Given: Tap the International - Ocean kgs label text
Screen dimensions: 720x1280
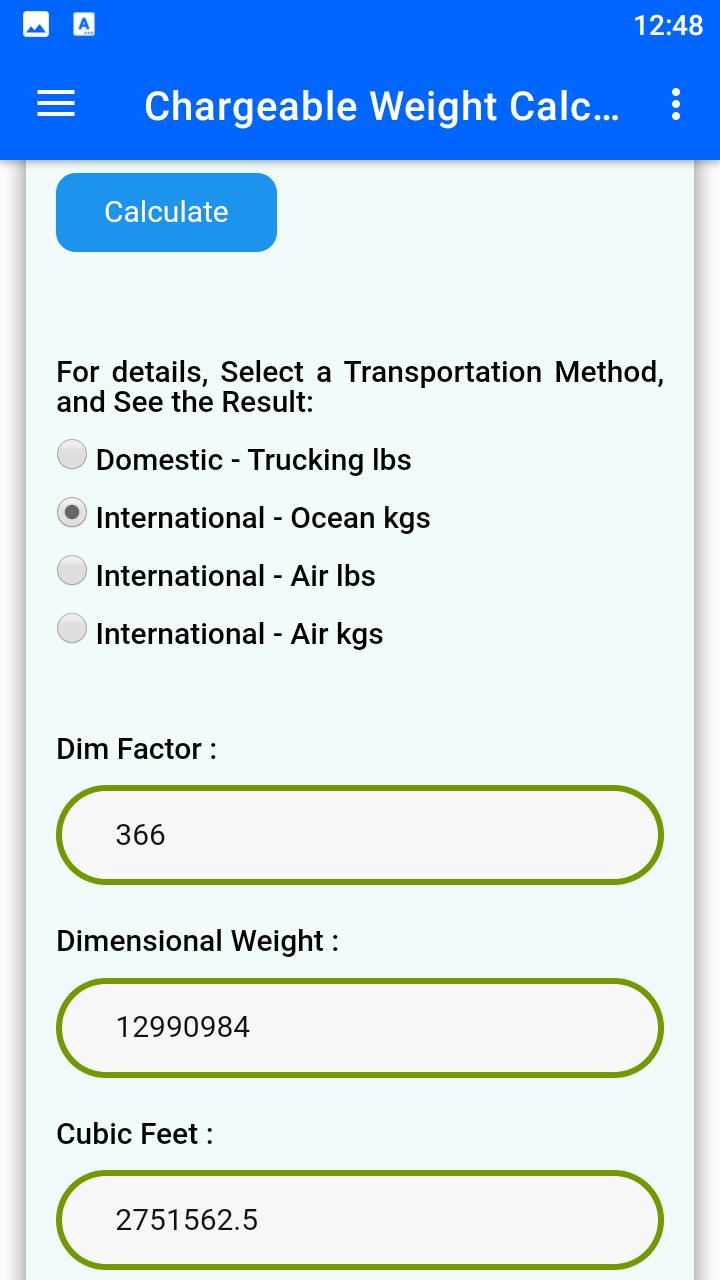Looking at the screenshot, I should (262, 518).
